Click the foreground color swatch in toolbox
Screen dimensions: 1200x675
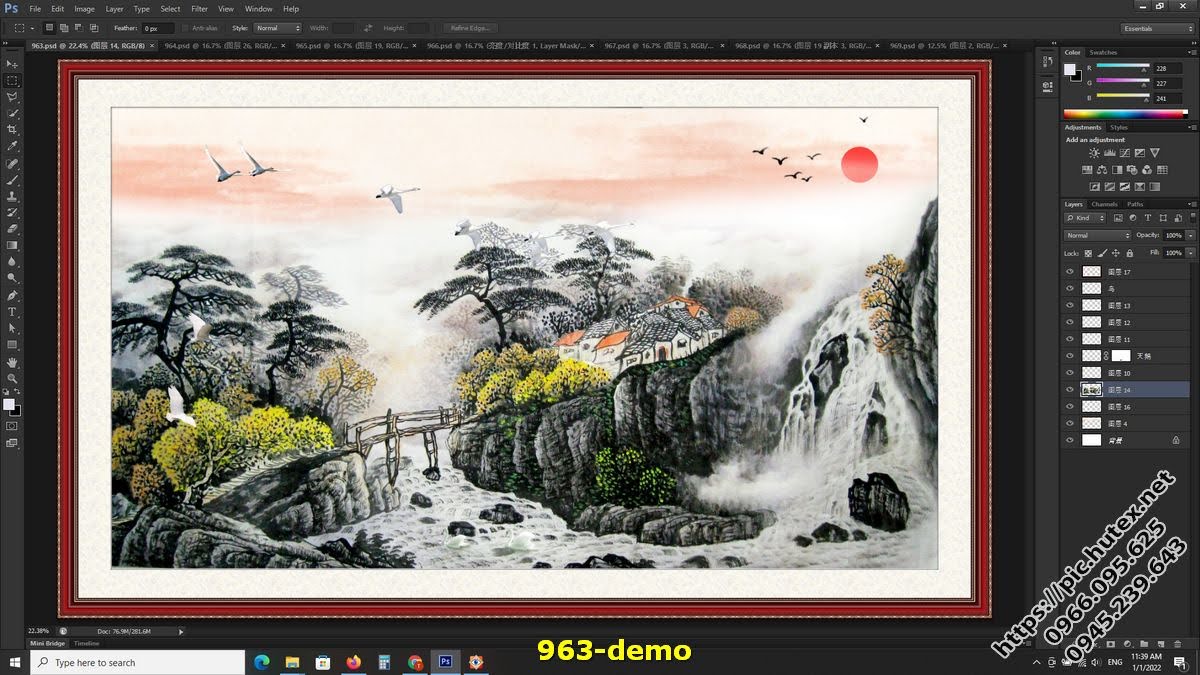tap(9, 404)
